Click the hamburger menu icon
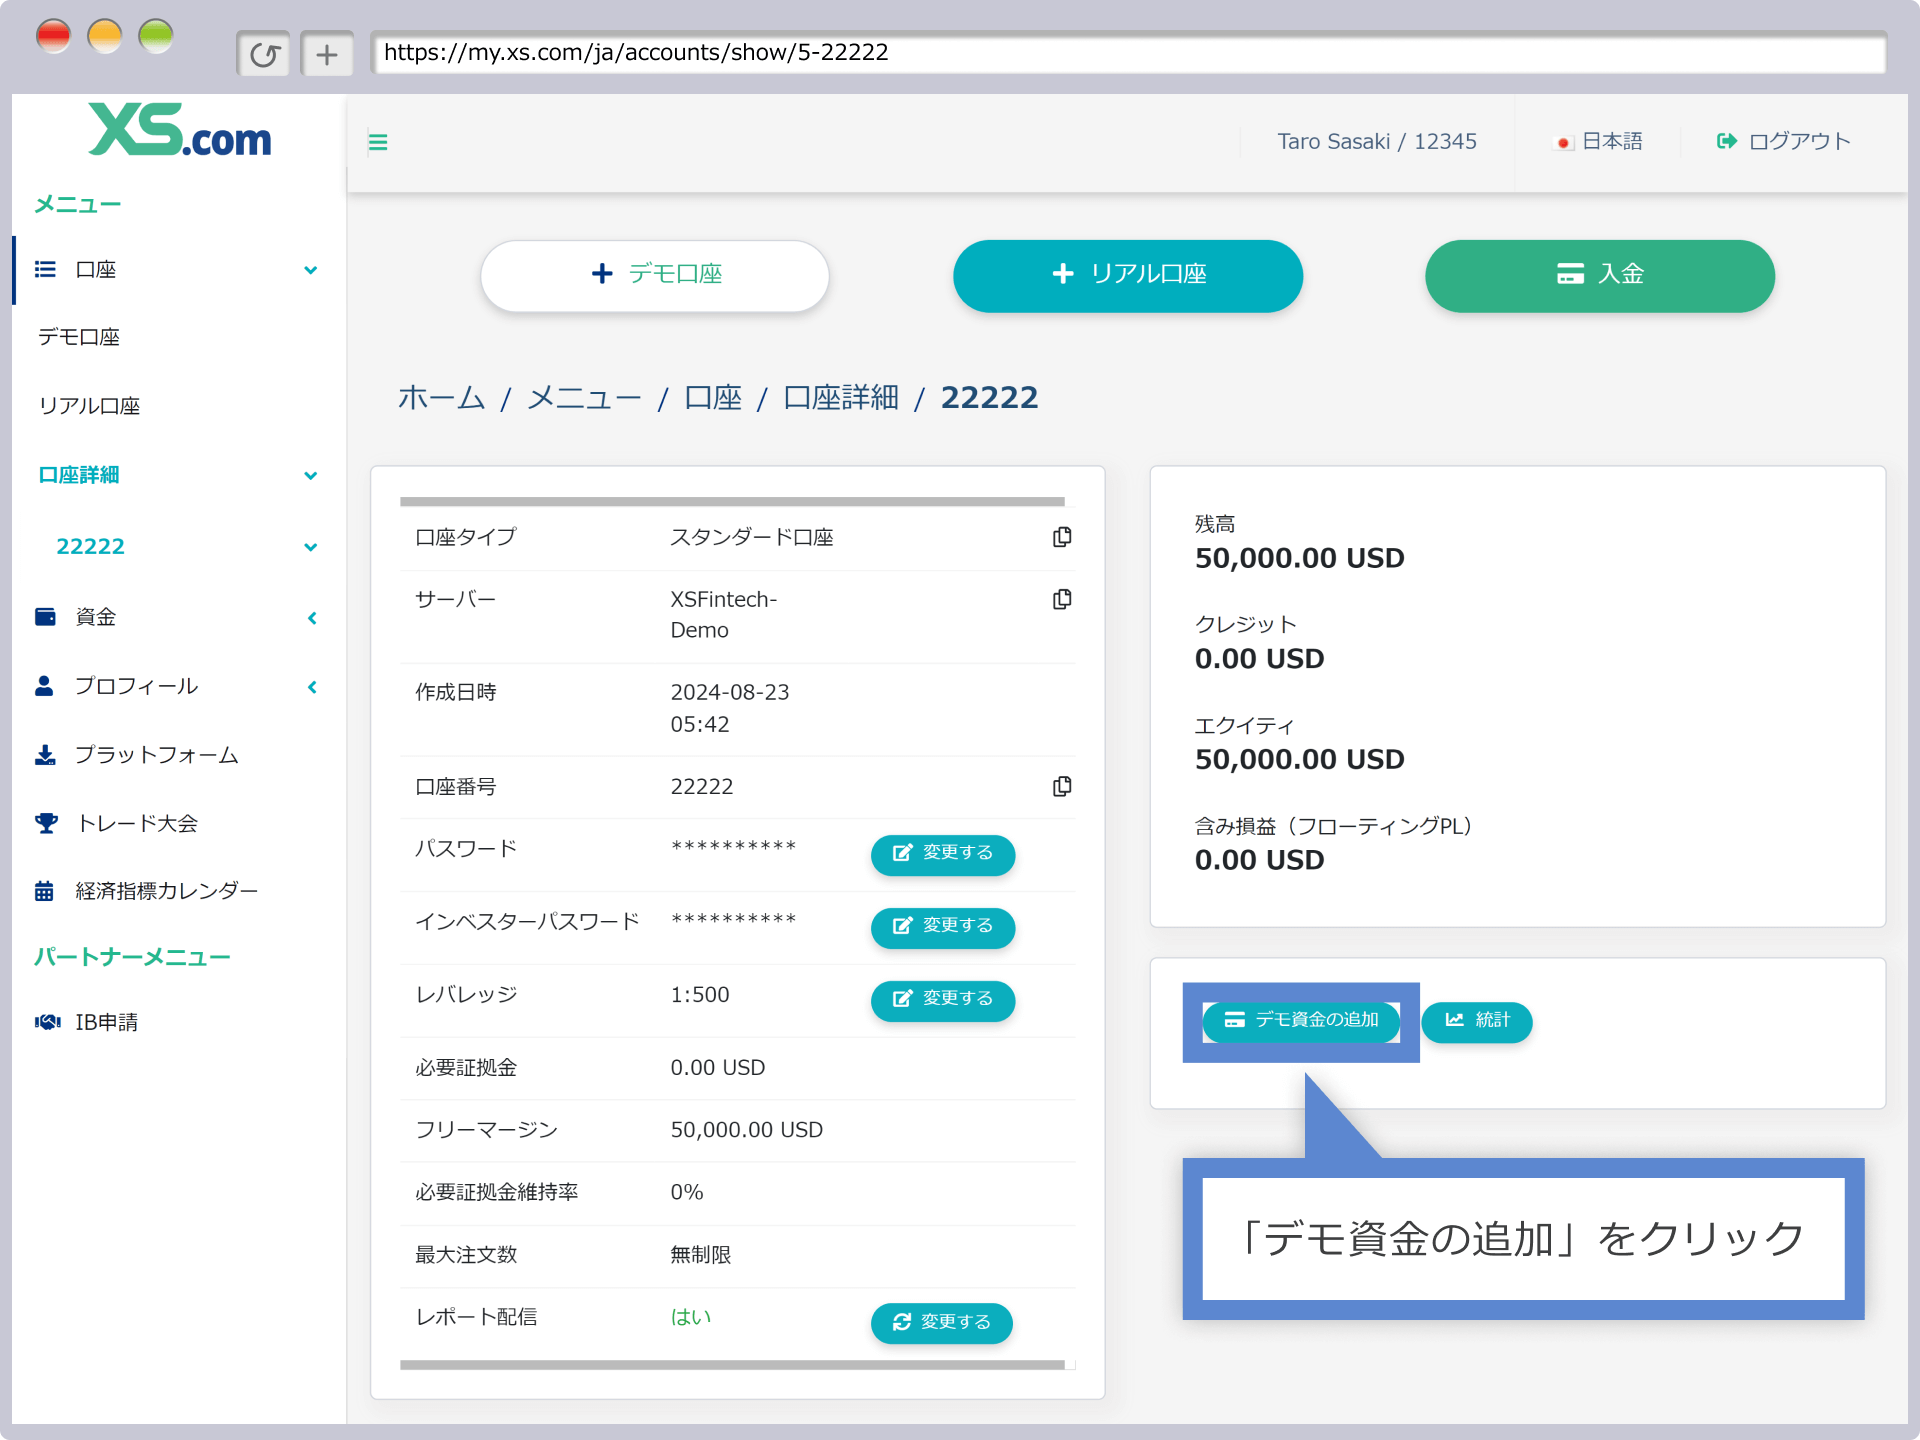This screenshot has width=1920, height=1440. tap(378, 142)
